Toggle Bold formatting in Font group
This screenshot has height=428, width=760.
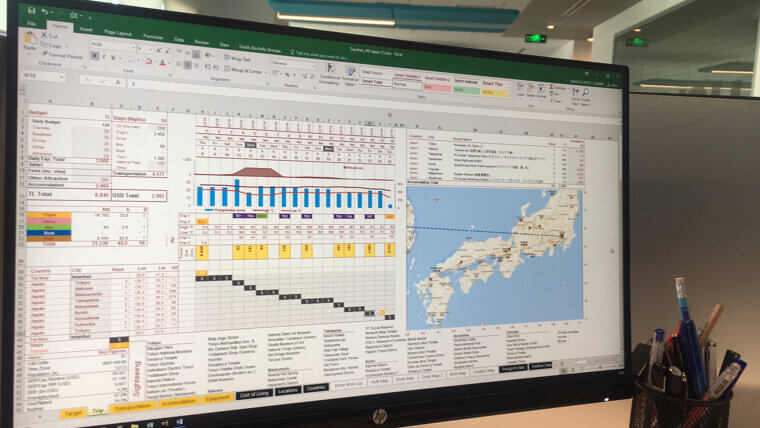pos(93,58)
